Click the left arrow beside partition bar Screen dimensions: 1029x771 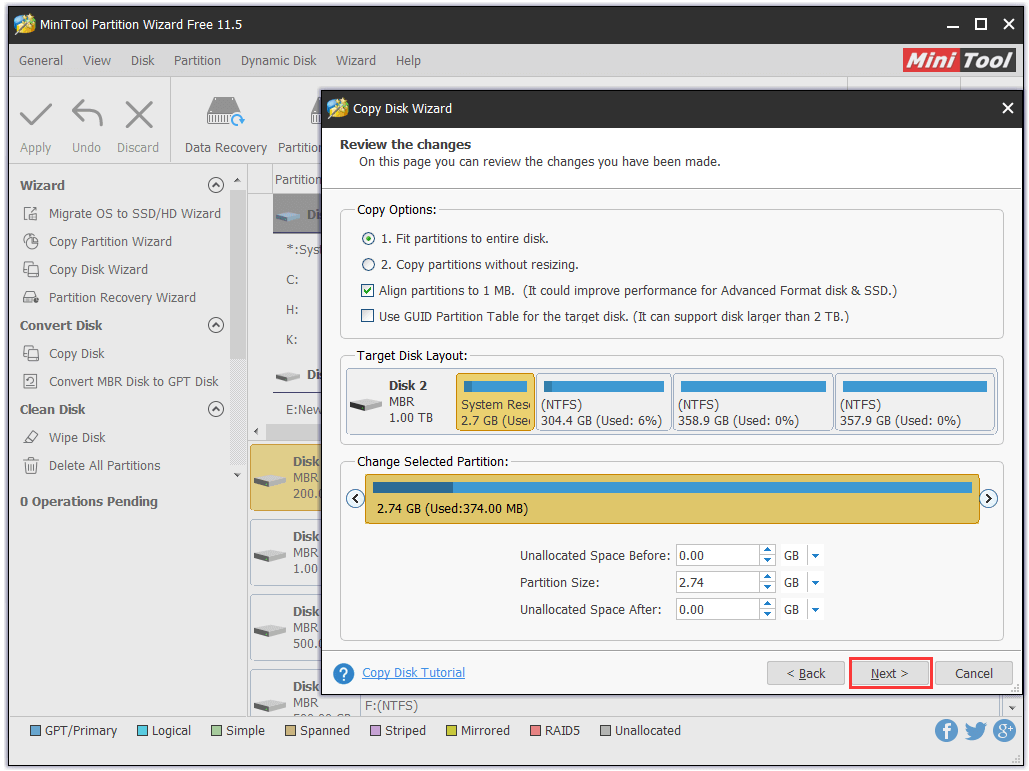tap(355, 499)
